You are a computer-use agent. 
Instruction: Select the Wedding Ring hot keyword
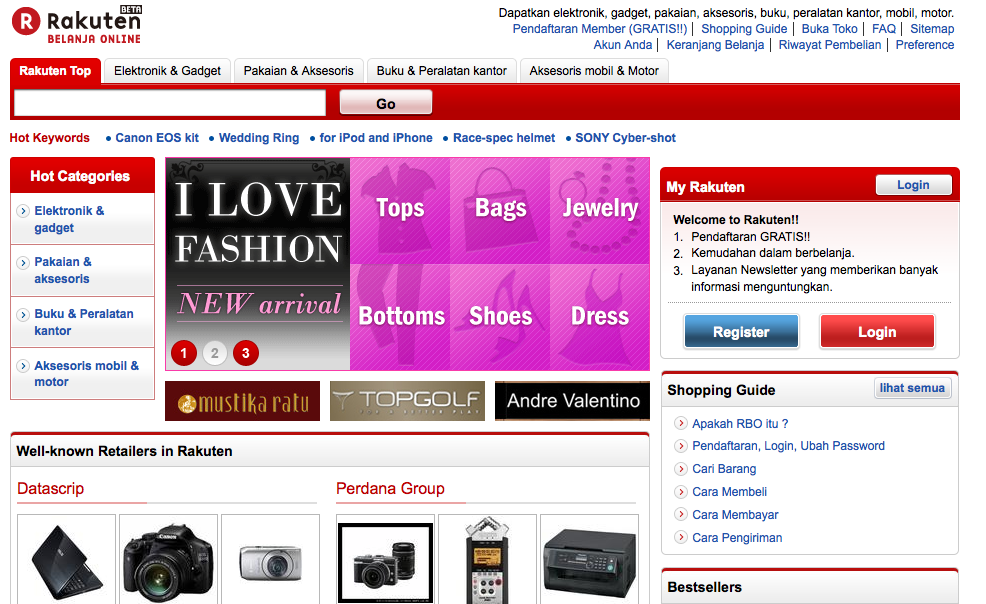click(x=259, y=138)
